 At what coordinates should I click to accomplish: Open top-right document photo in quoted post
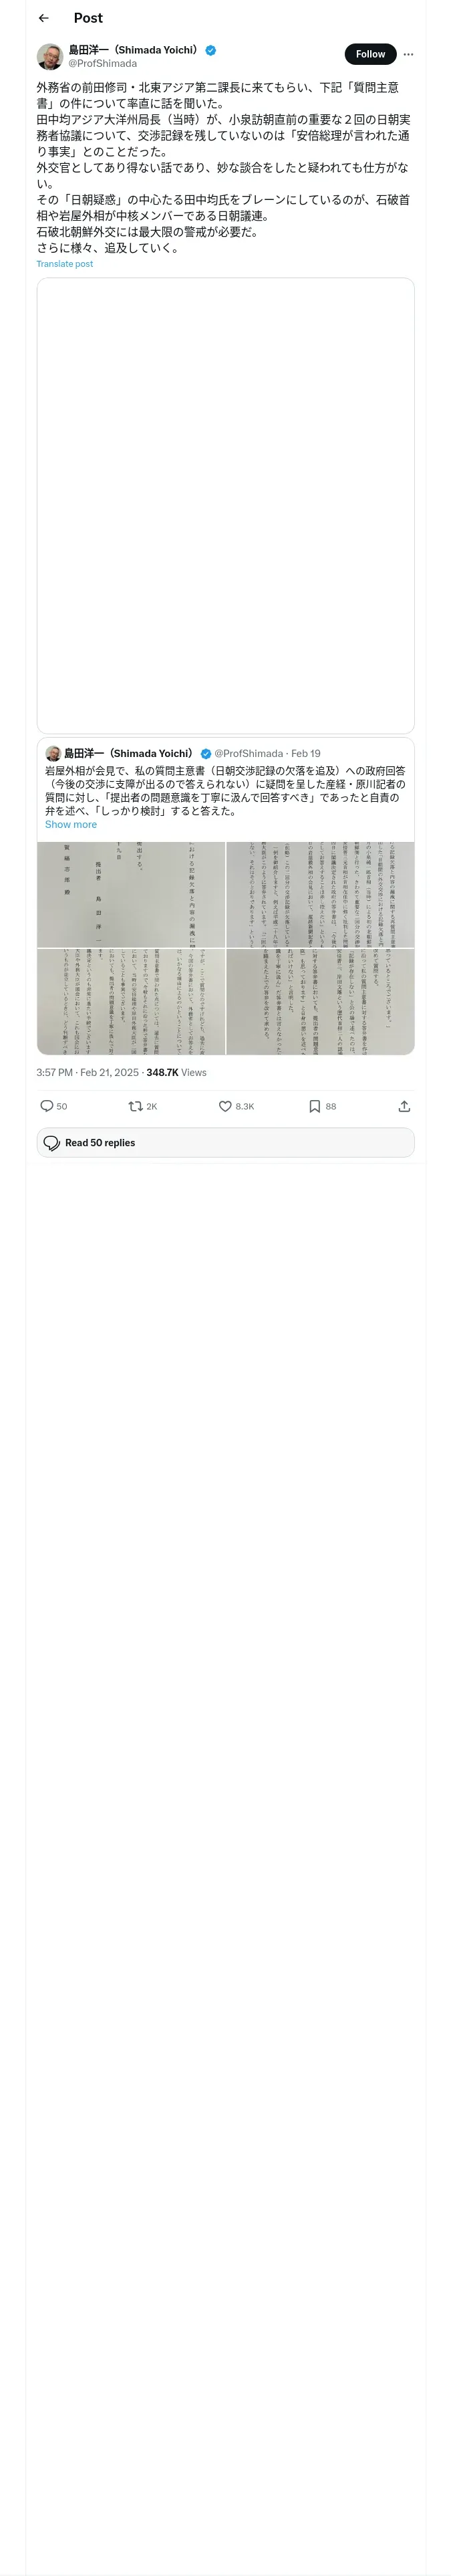coord(320,894)
